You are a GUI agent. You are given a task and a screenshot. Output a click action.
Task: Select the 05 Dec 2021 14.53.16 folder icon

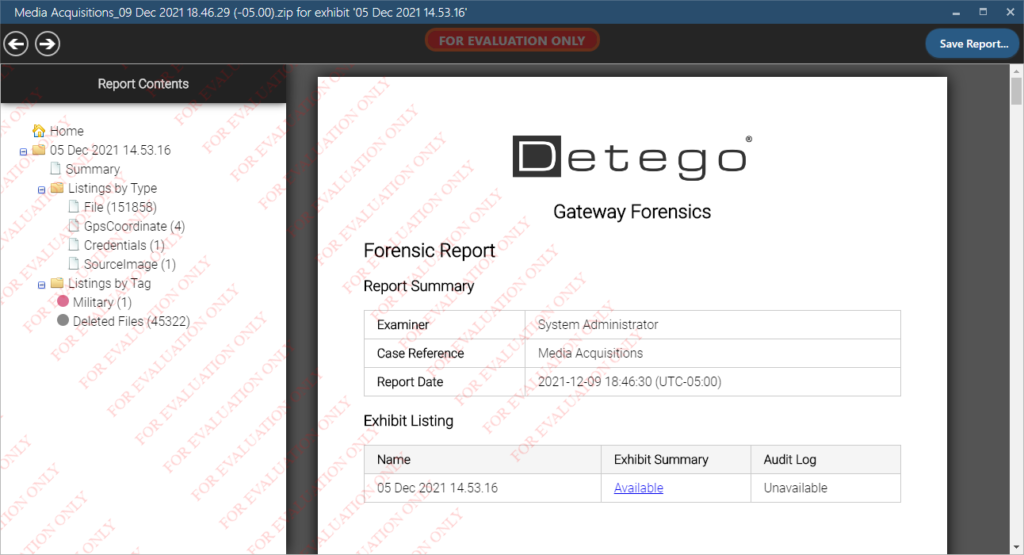[39, 150]
